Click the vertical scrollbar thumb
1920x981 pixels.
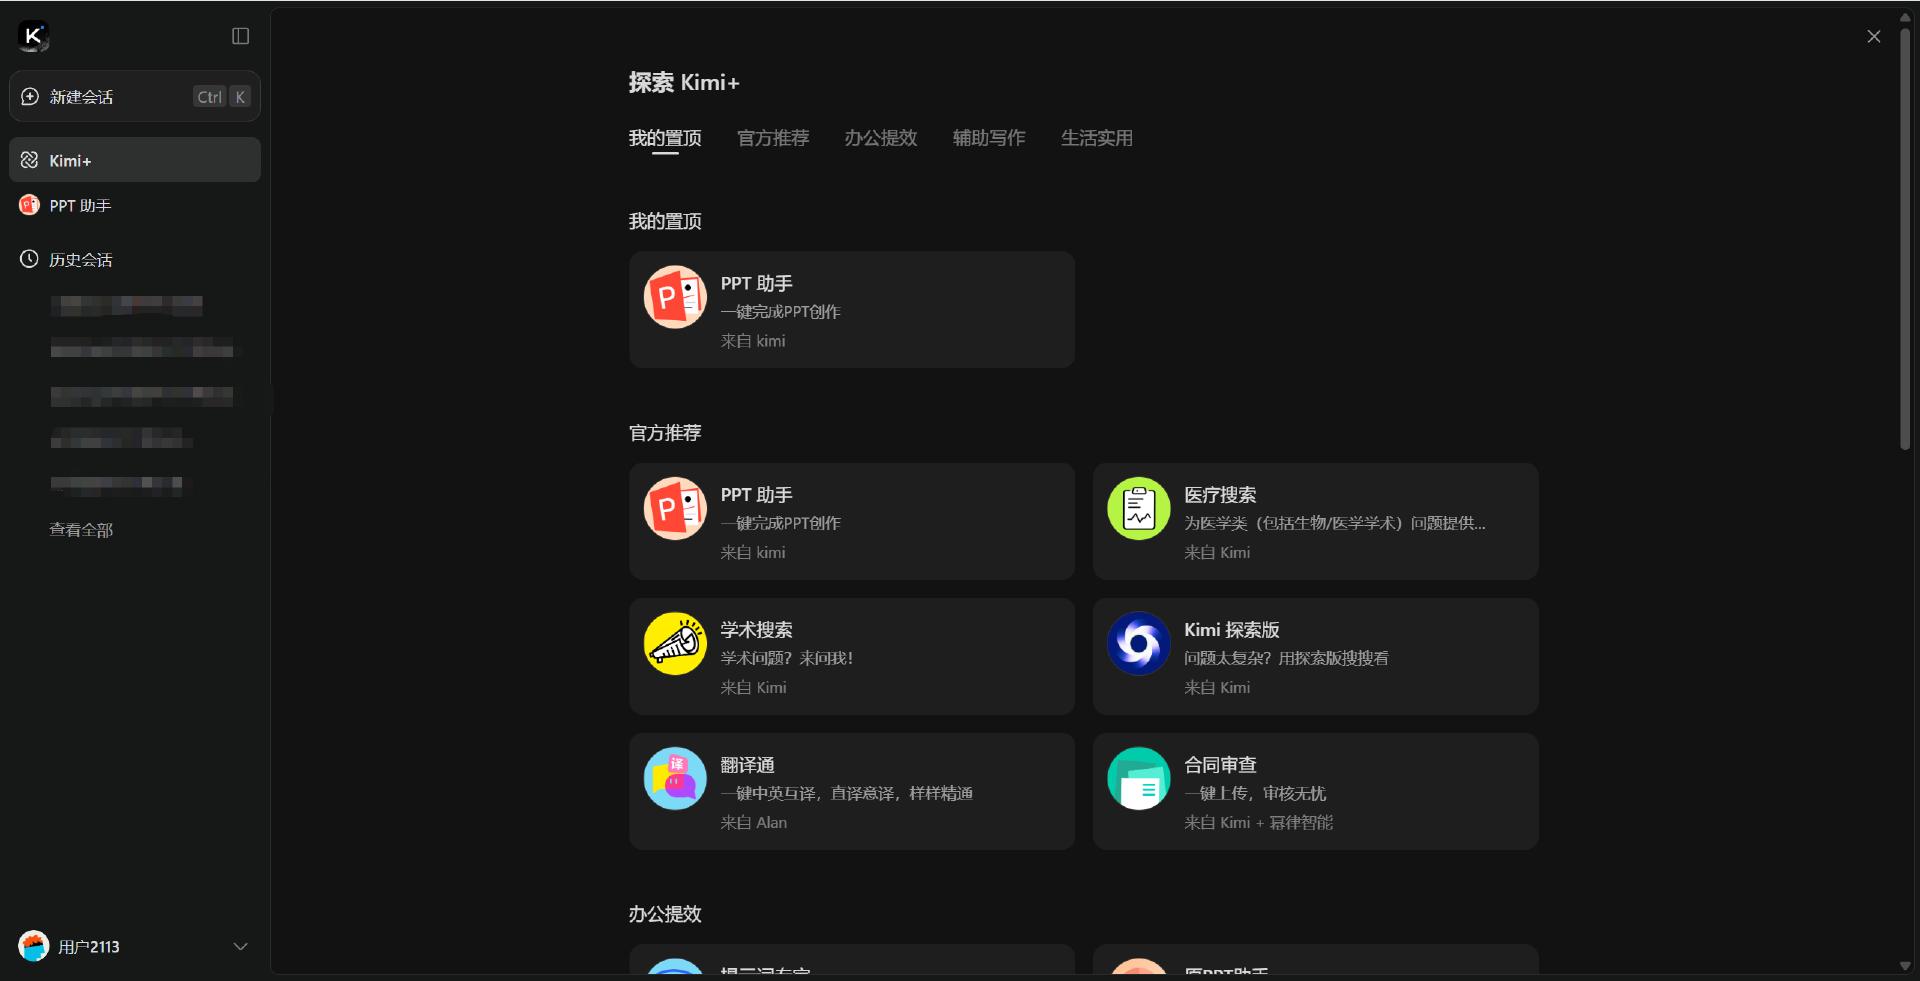click(x=1905, y=240)
